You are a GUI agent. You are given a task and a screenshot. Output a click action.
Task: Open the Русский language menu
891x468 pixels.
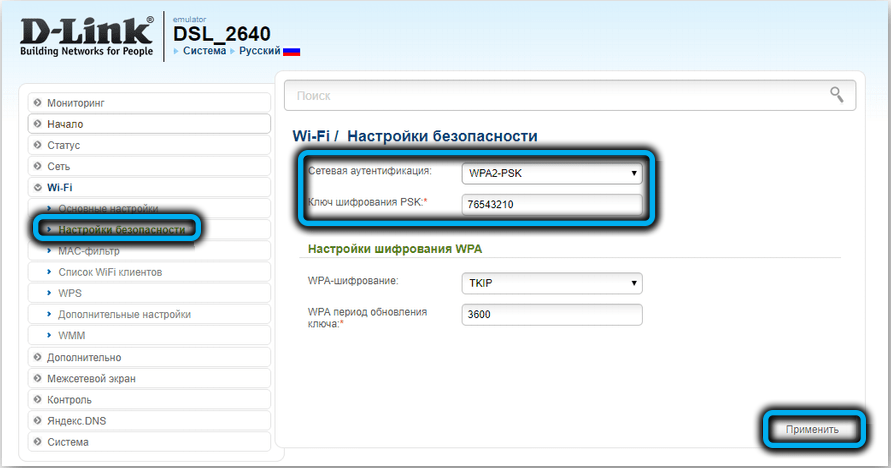tap(258, 51)
